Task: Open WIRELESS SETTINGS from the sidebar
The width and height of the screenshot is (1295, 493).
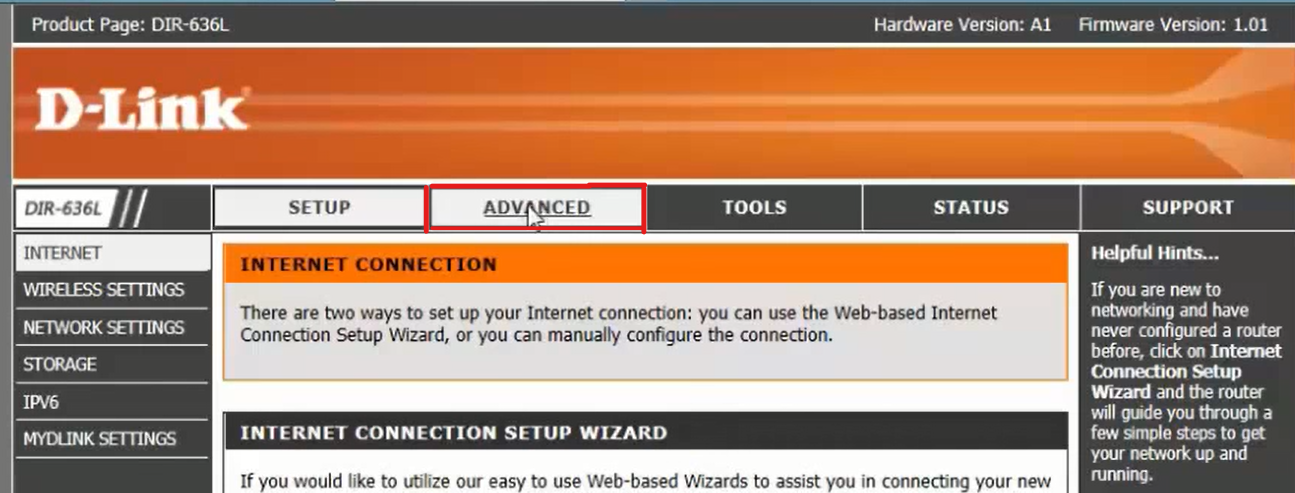Action: click(111, 290)
